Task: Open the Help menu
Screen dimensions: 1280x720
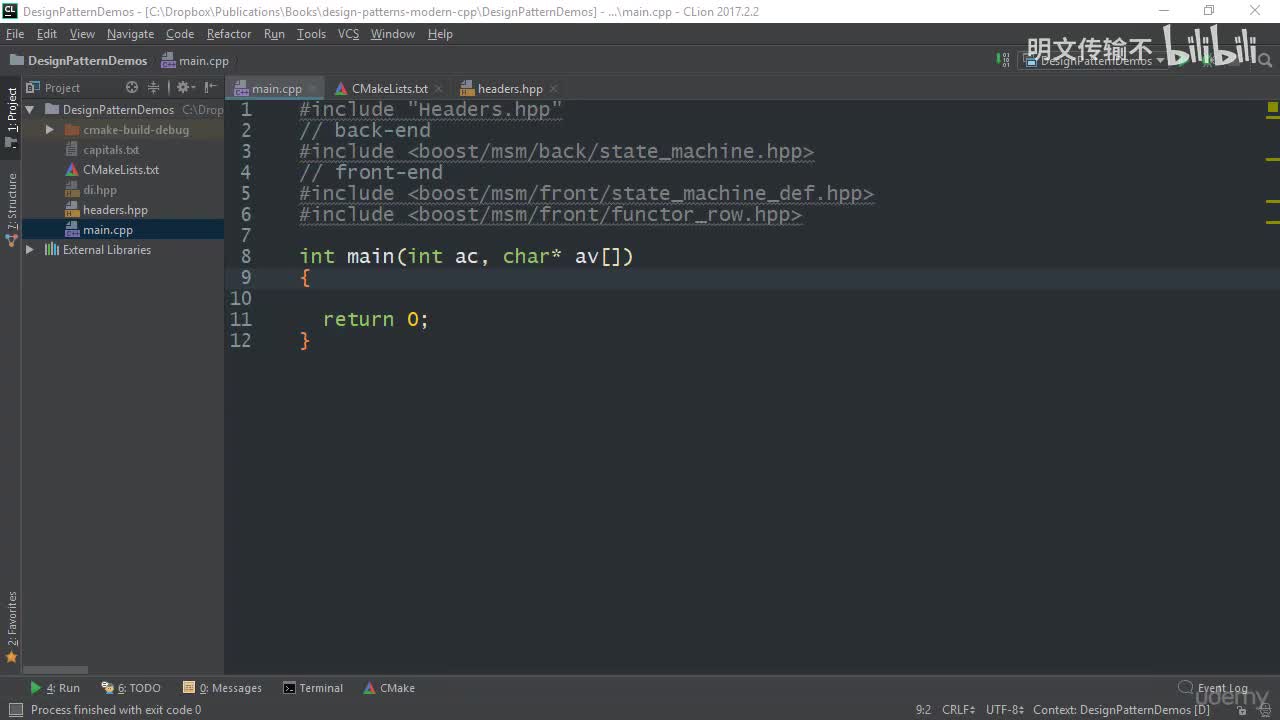Action: coord(440,34)
